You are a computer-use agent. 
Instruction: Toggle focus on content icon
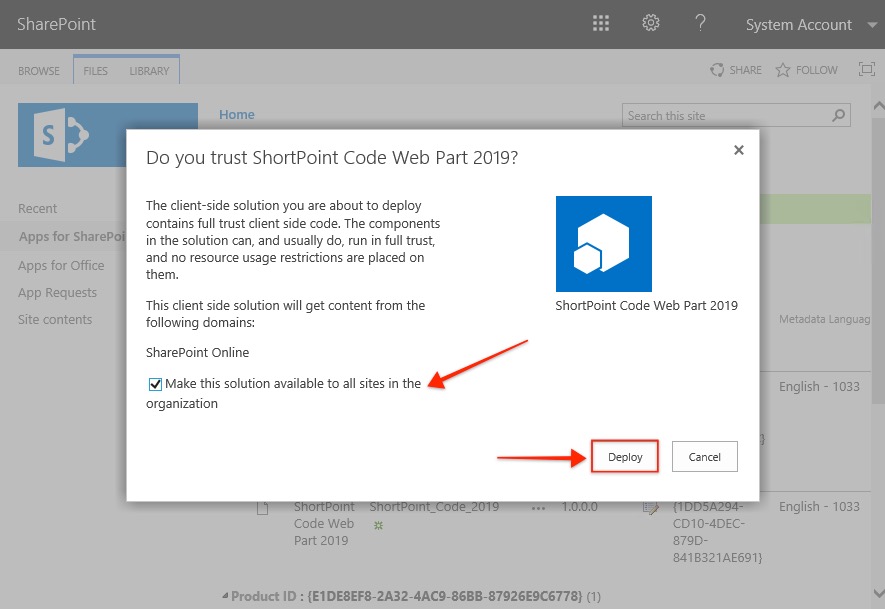pos(866,69)
